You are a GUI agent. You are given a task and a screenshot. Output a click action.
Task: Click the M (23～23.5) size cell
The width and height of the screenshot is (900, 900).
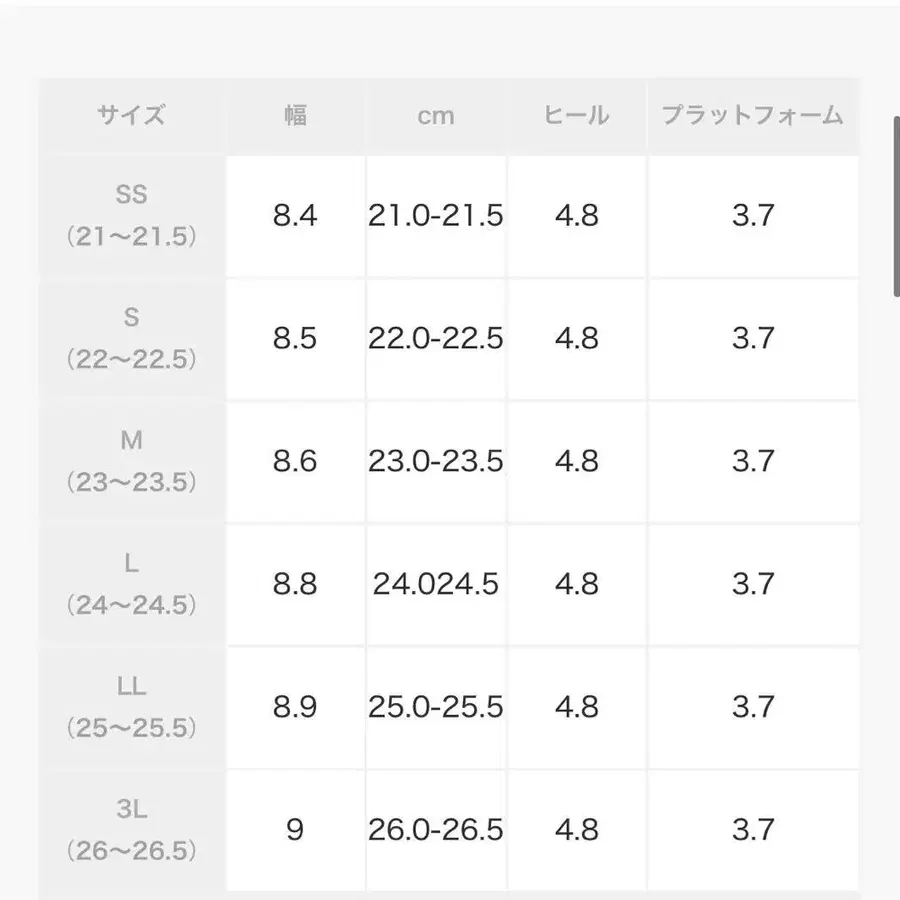tap(131, 461)
